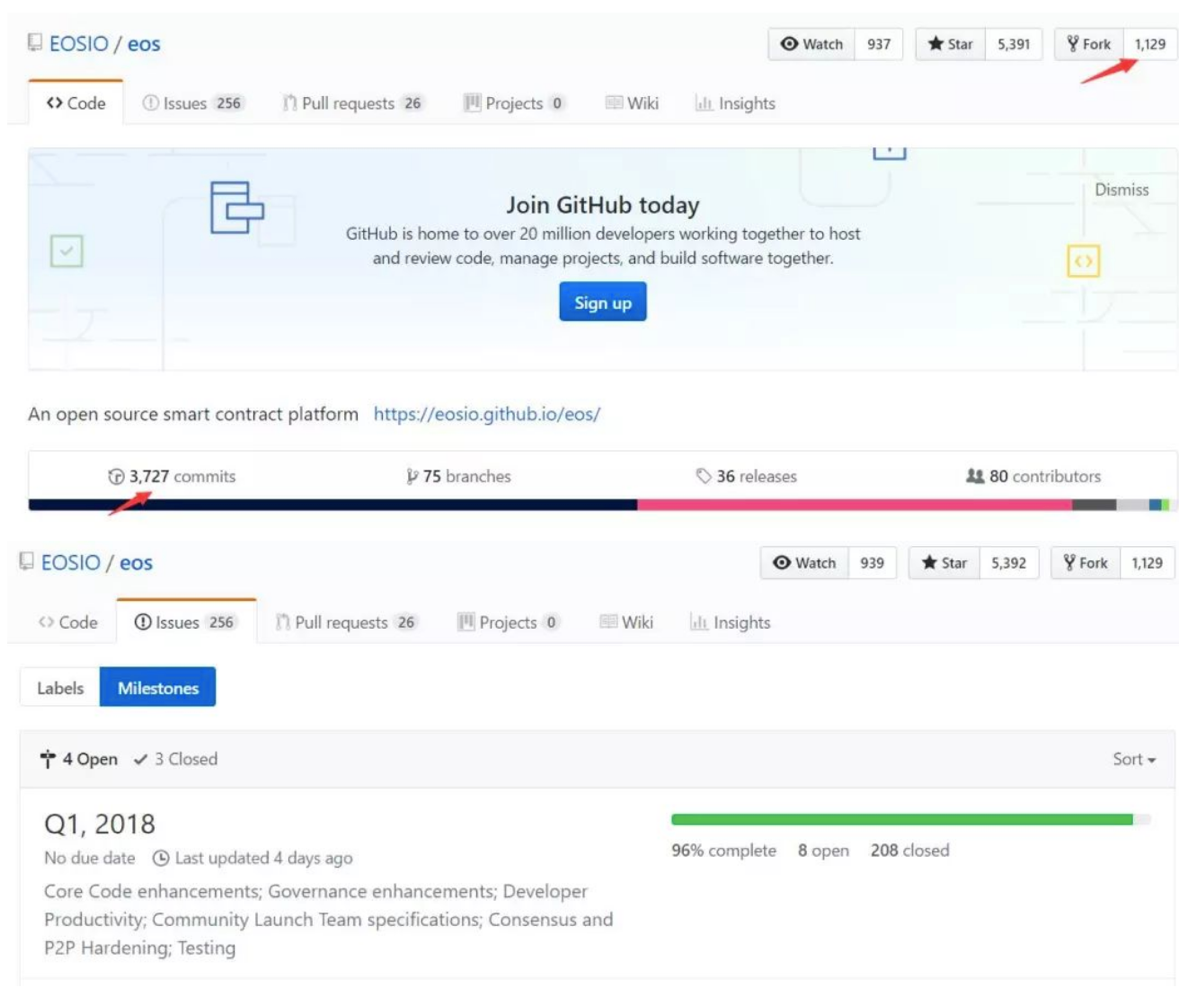Open the 939 watchers count
The height and width of the screenshot is (997, 1179).
872,563
